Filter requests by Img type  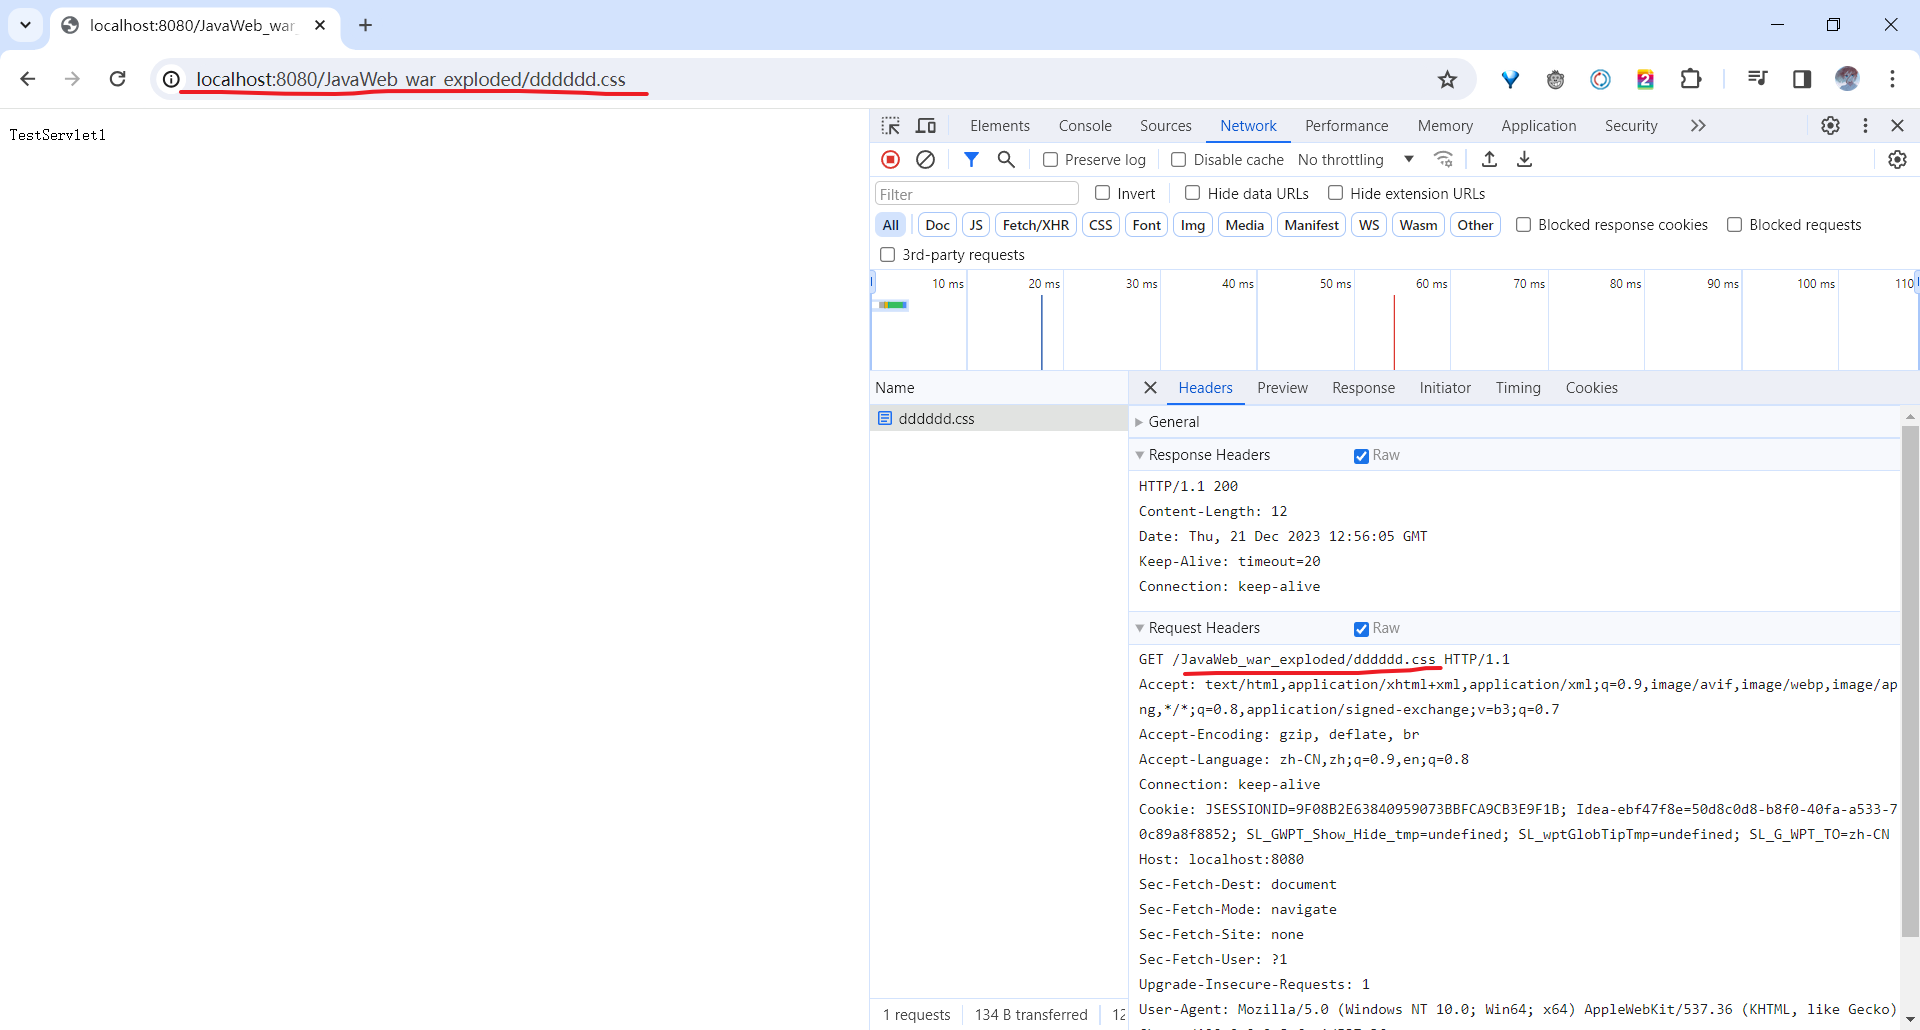1192,225
